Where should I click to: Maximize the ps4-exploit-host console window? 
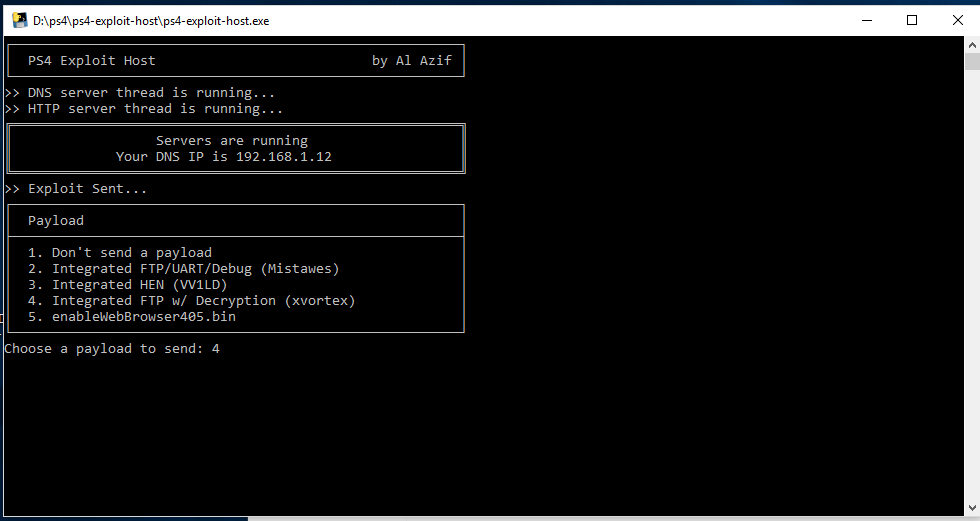pos(912,20)
